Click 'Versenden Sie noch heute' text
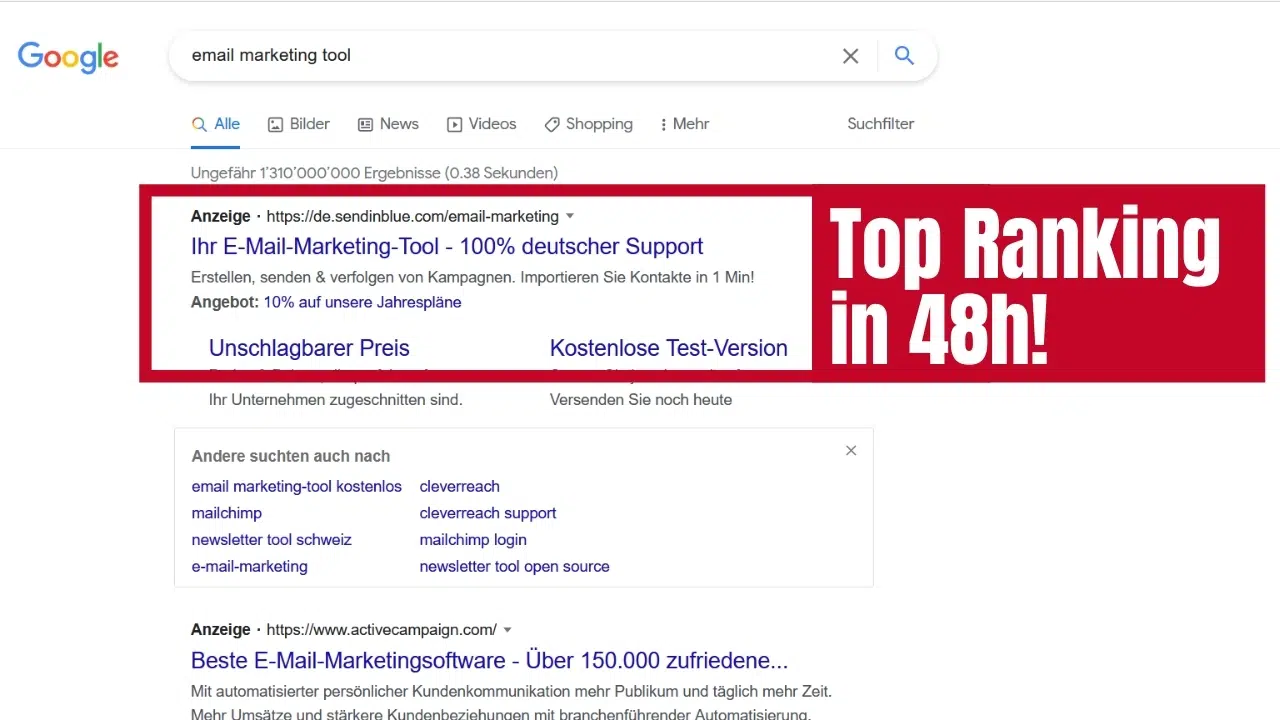This screenshot has height=720, width=1280. tap(641, 400)
